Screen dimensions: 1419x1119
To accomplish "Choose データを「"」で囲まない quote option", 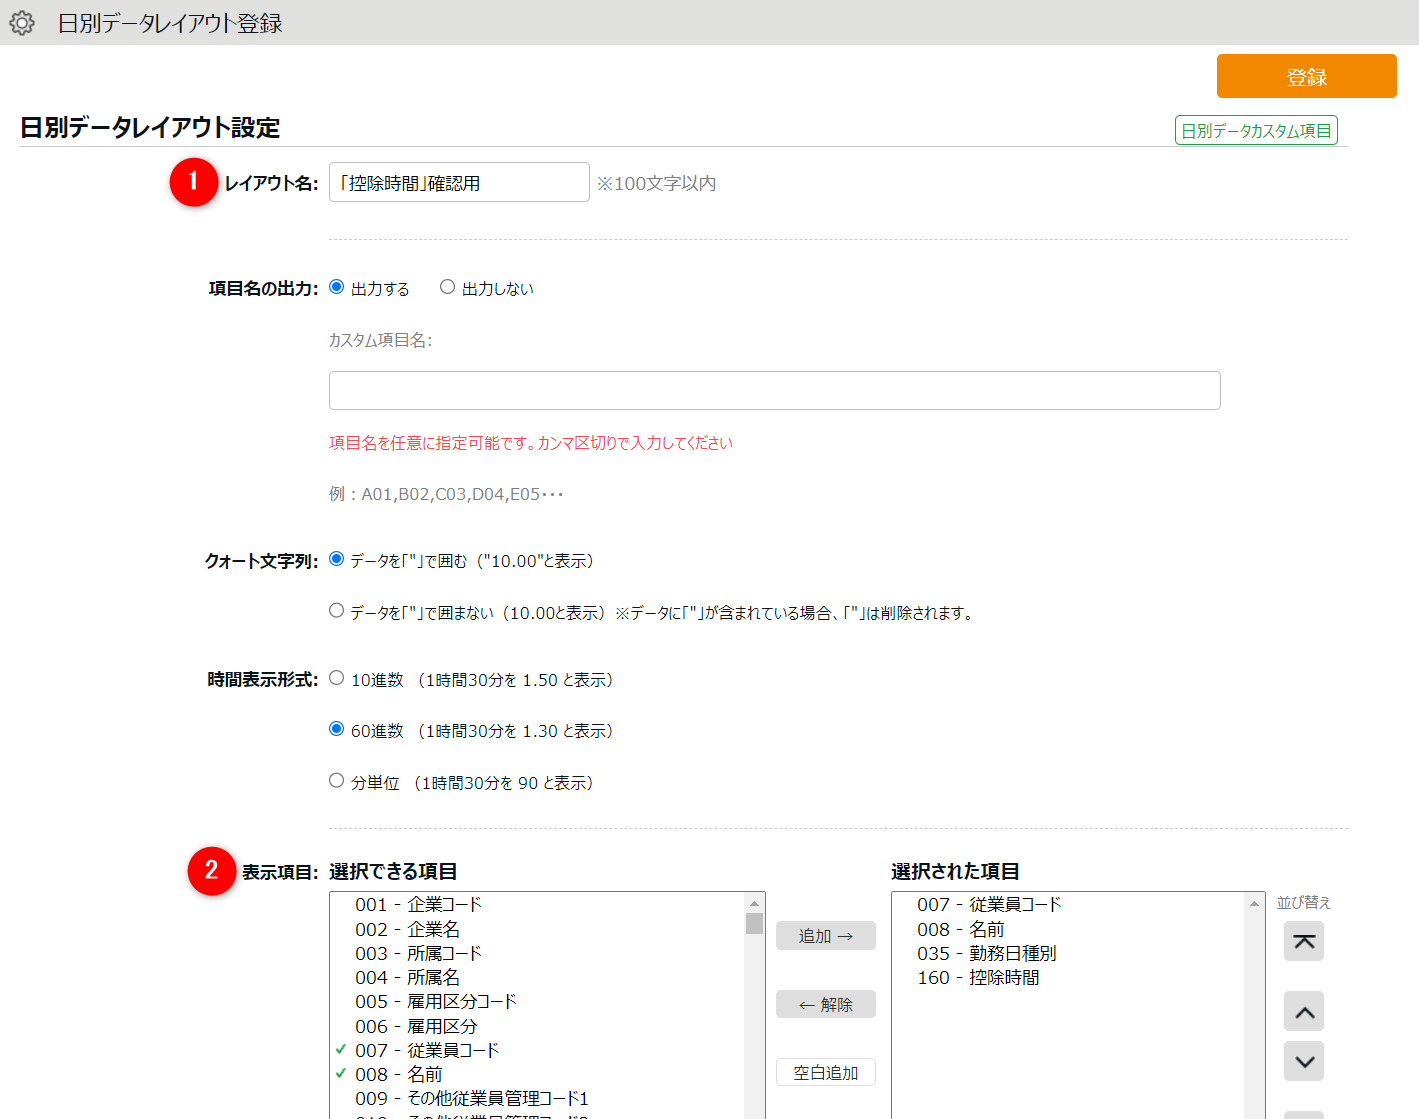I will 337,611.
